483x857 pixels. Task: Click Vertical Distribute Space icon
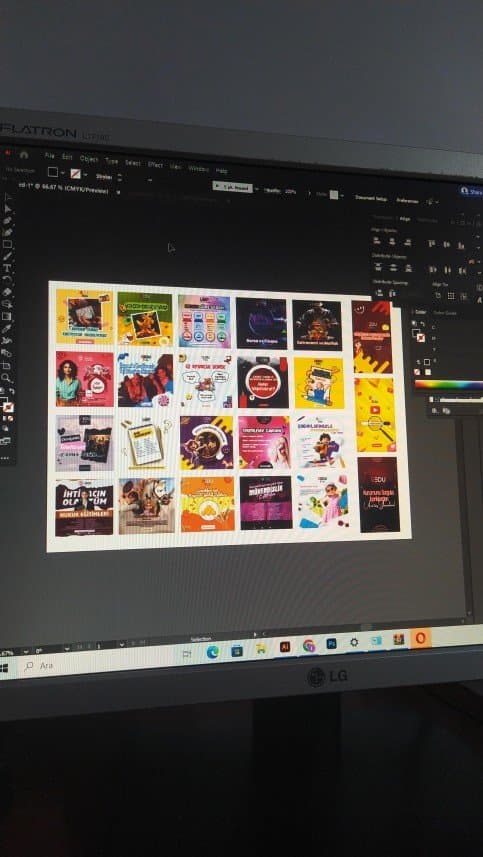[379, 294]
